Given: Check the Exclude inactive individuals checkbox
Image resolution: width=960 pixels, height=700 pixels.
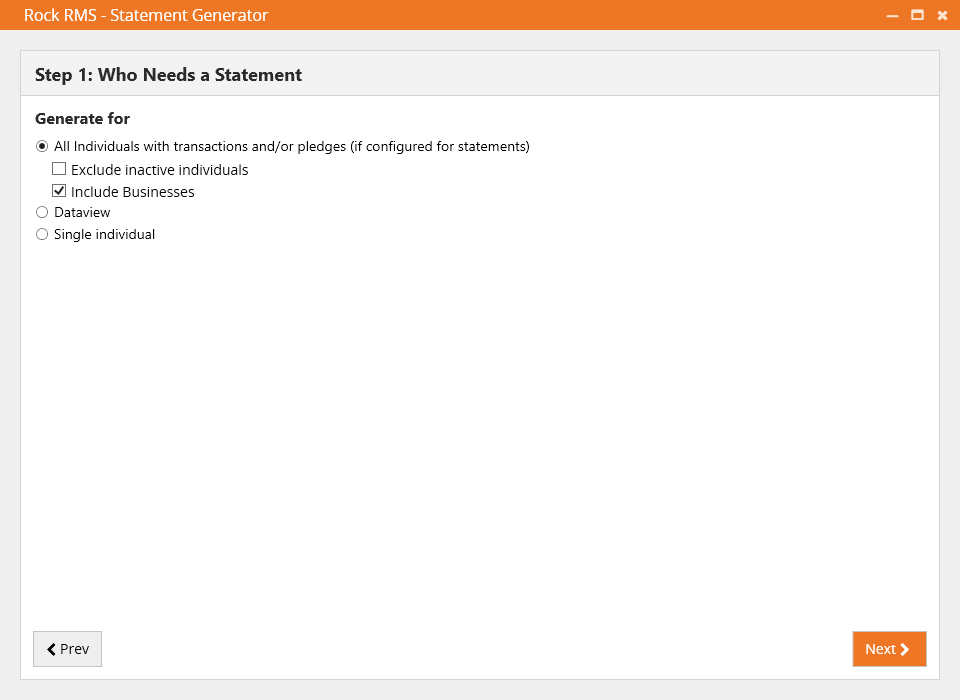Looking at the screenshot, I should [x=59, y=168].
